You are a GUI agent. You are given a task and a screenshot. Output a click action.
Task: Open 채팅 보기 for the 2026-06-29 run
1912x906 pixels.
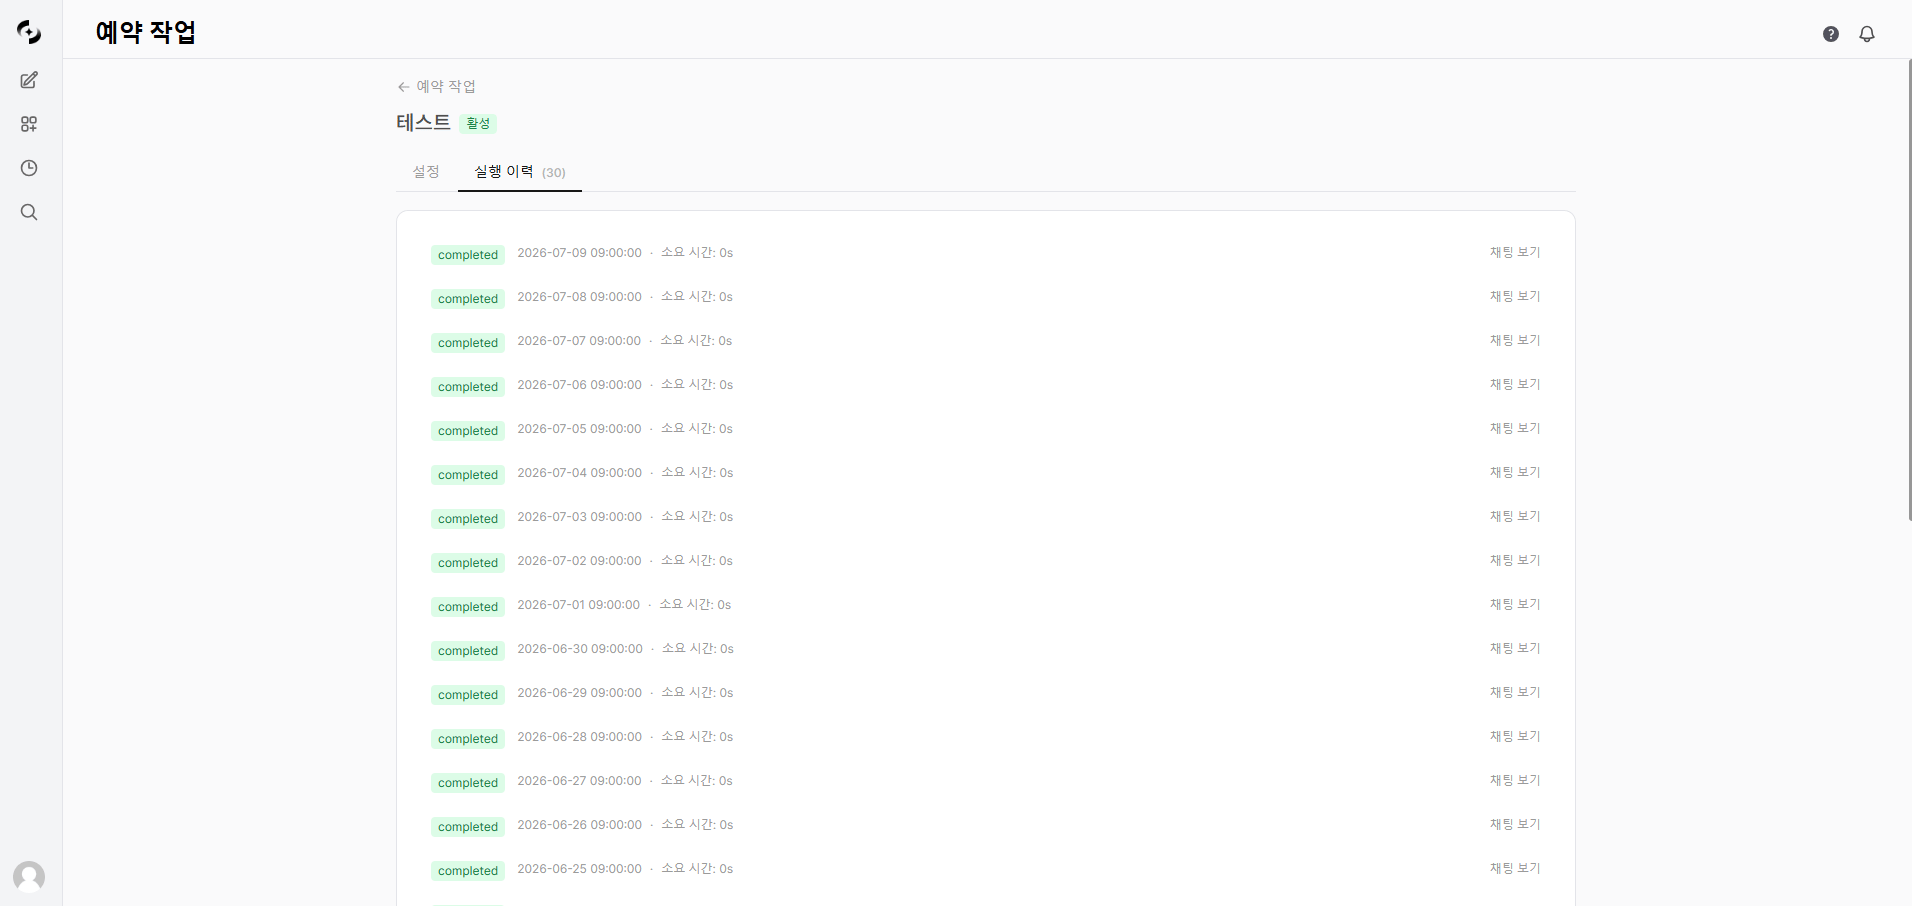point(1515,693)
